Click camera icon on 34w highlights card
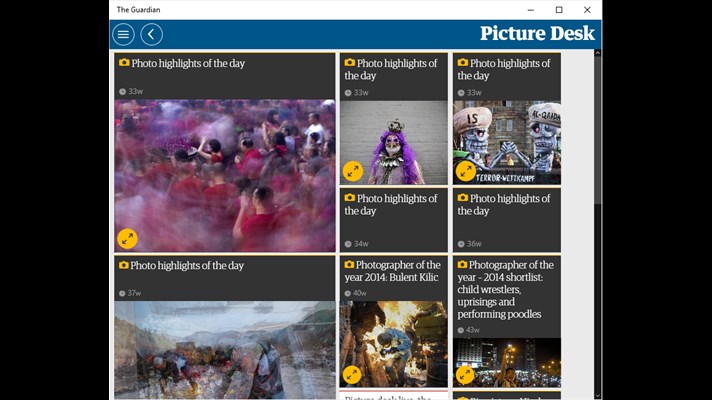This screenshot has width=712, height=400. tap(349, 198)
